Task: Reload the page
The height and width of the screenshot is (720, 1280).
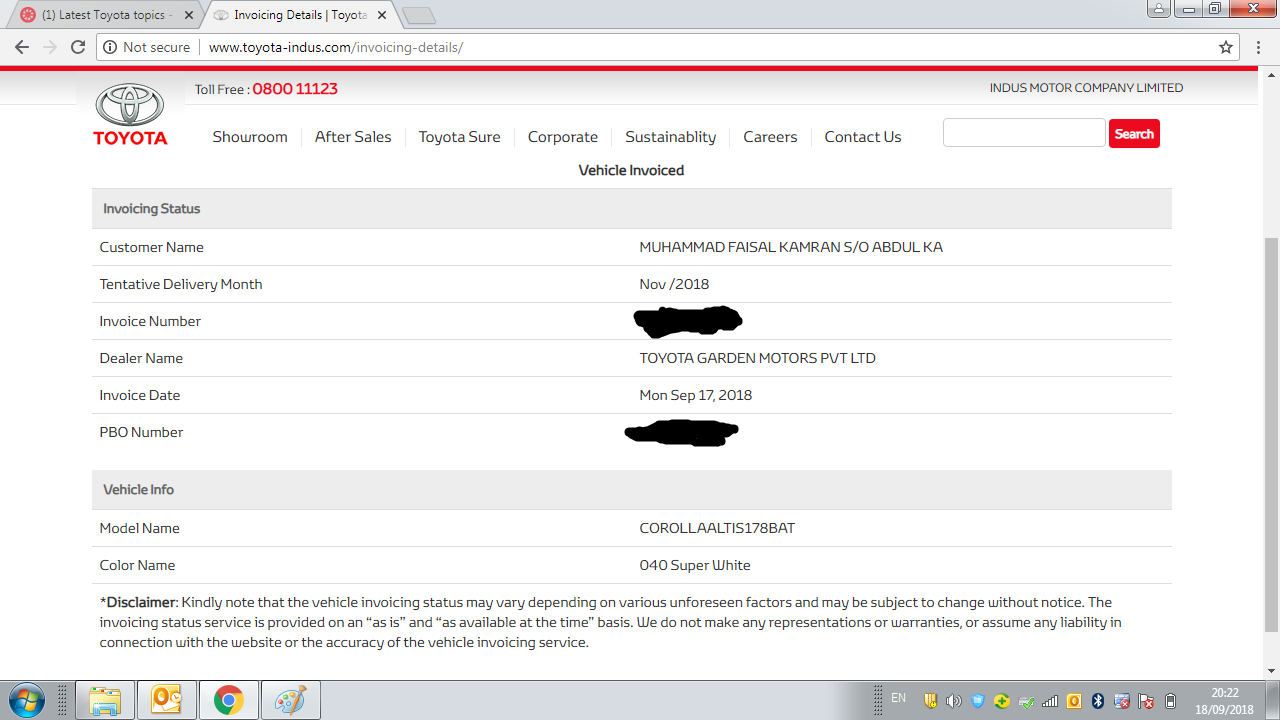Action: point(78,47)
